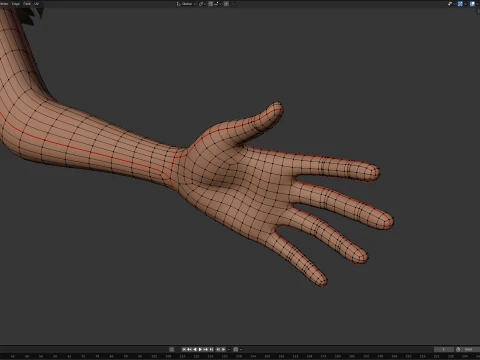Open the Edge menu in the viewport header

coord(16,4)
